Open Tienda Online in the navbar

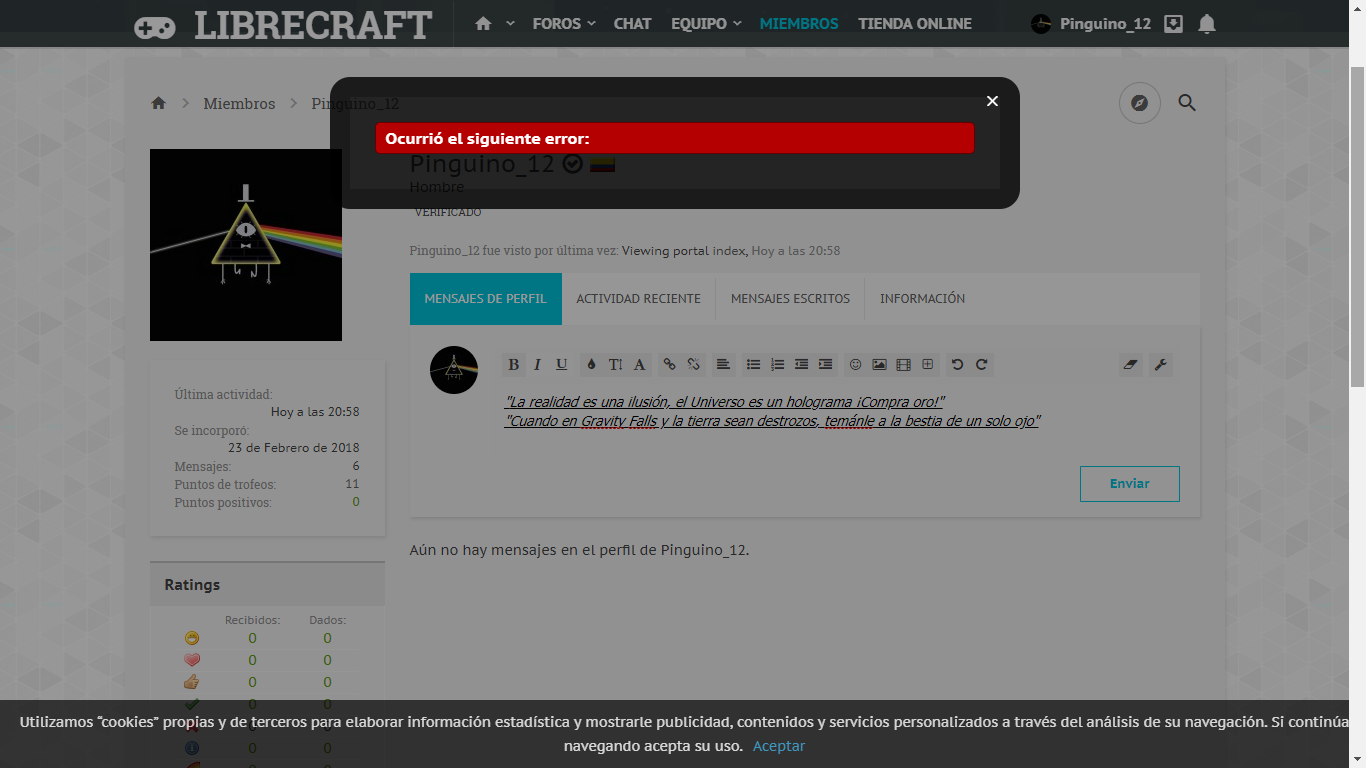(915, 23)
